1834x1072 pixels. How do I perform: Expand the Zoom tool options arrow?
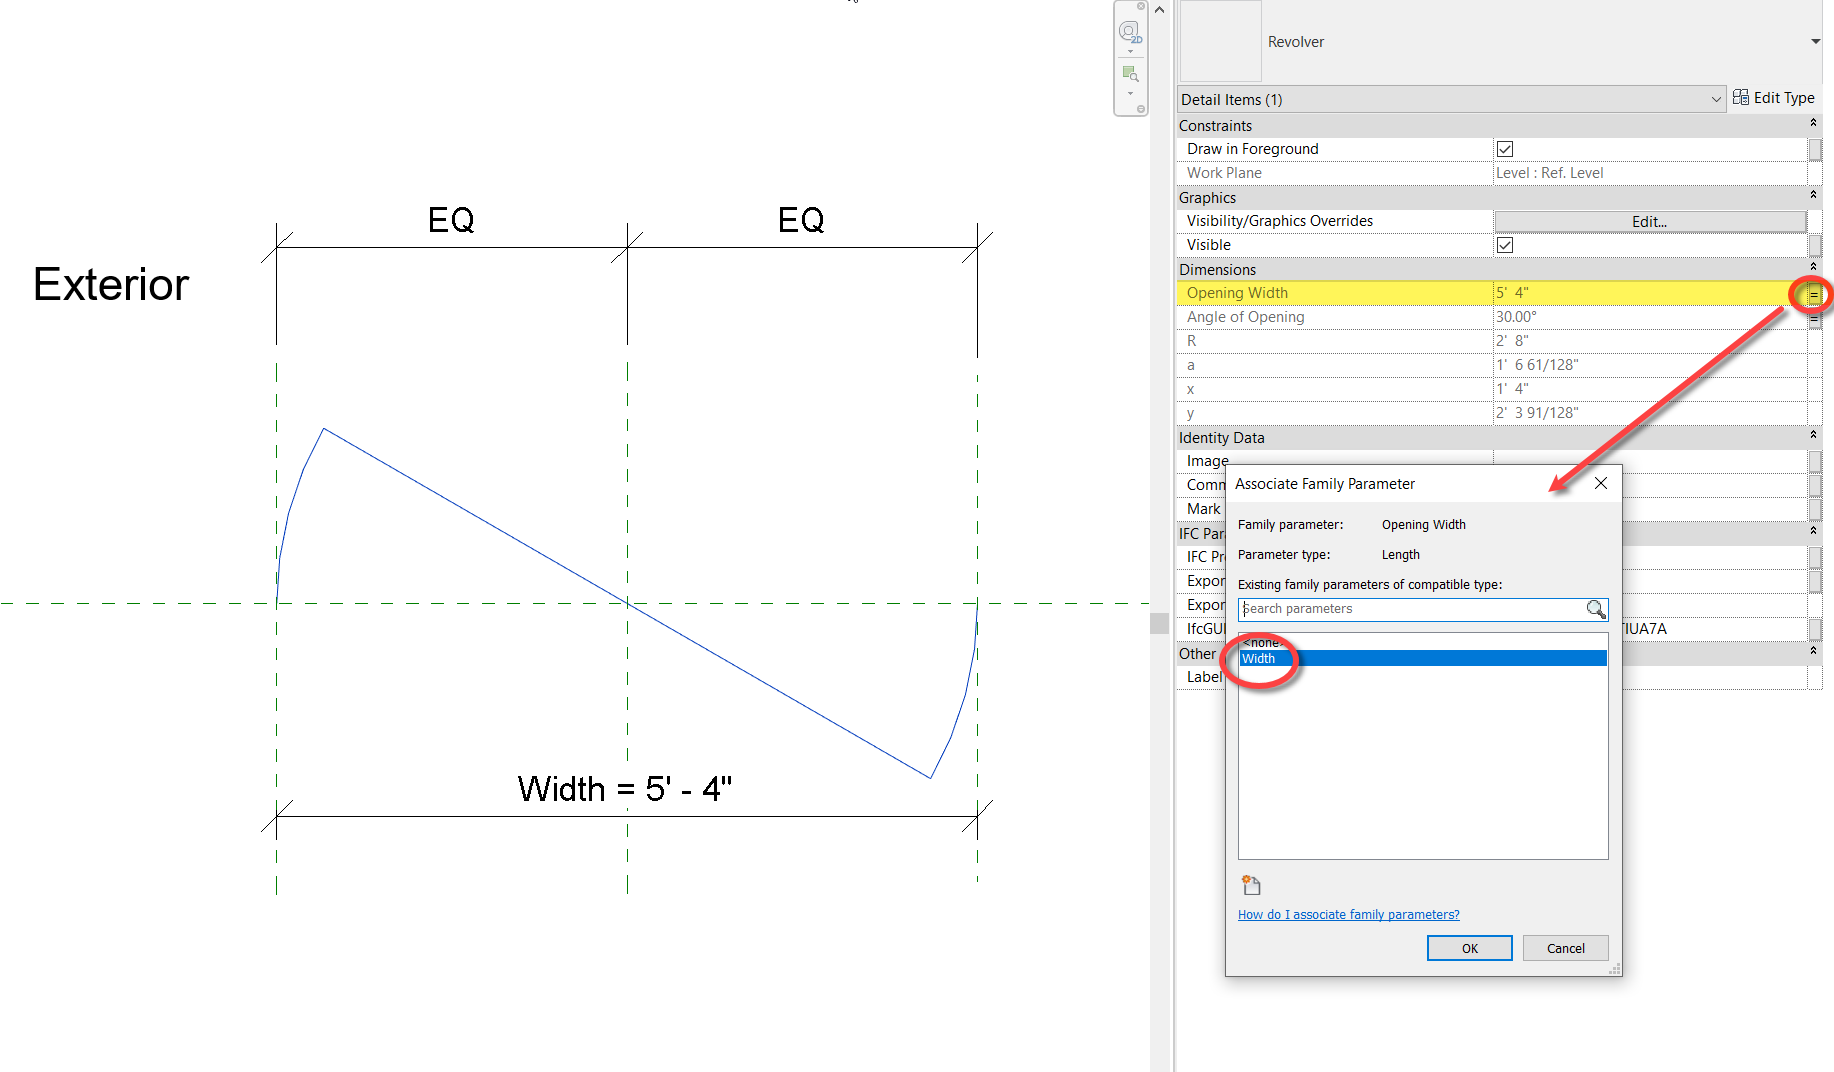click(x=1130, y=93)
